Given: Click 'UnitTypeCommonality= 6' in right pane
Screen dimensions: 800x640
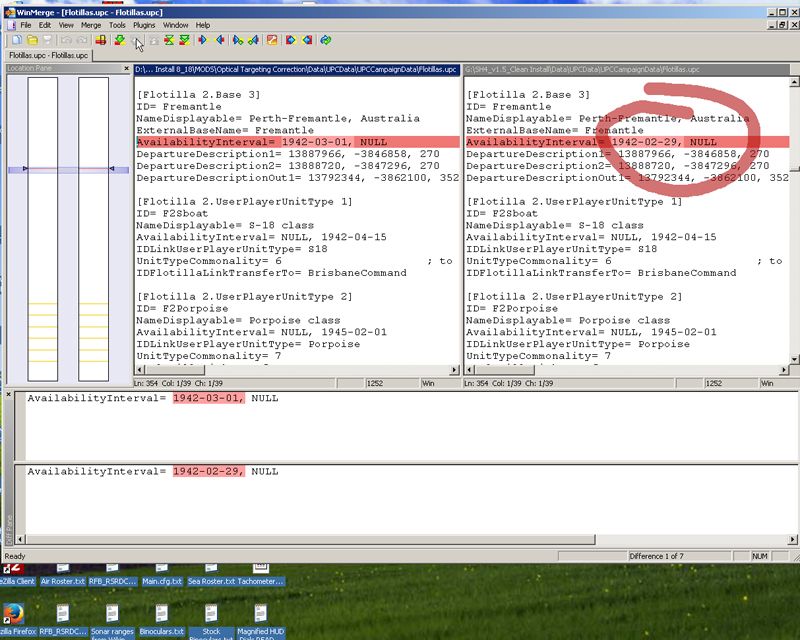Looking at the screenshot, I should pyautogui.click(x=539, y=261).
